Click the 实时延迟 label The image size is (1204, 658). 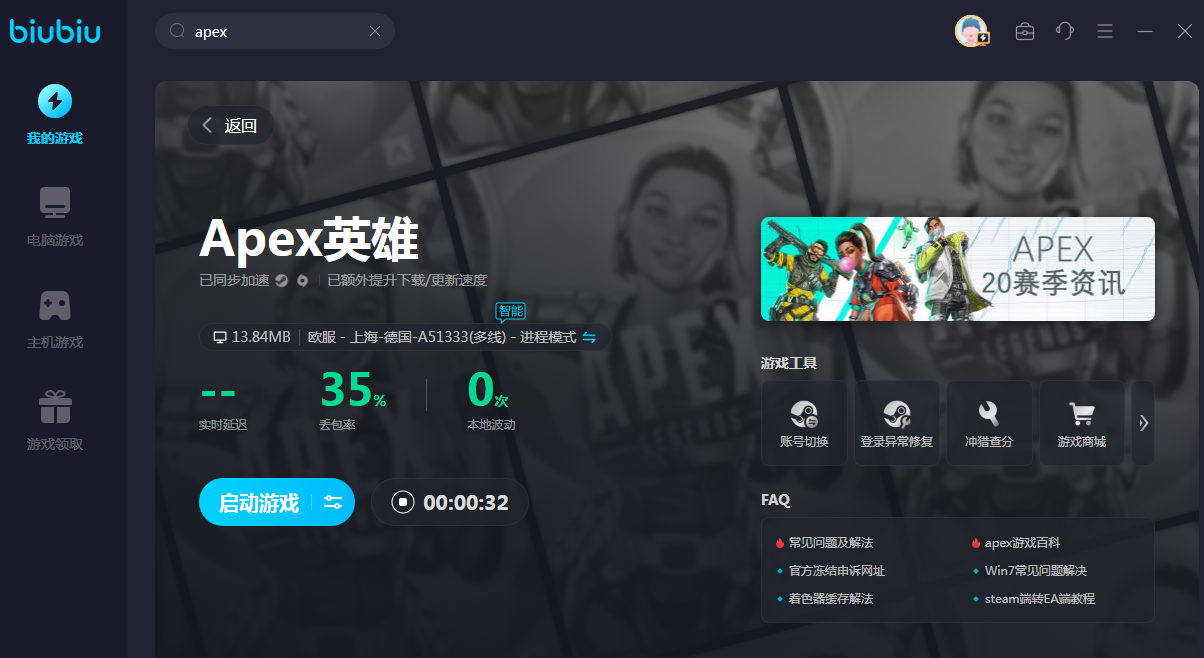[x=223, y=425]
